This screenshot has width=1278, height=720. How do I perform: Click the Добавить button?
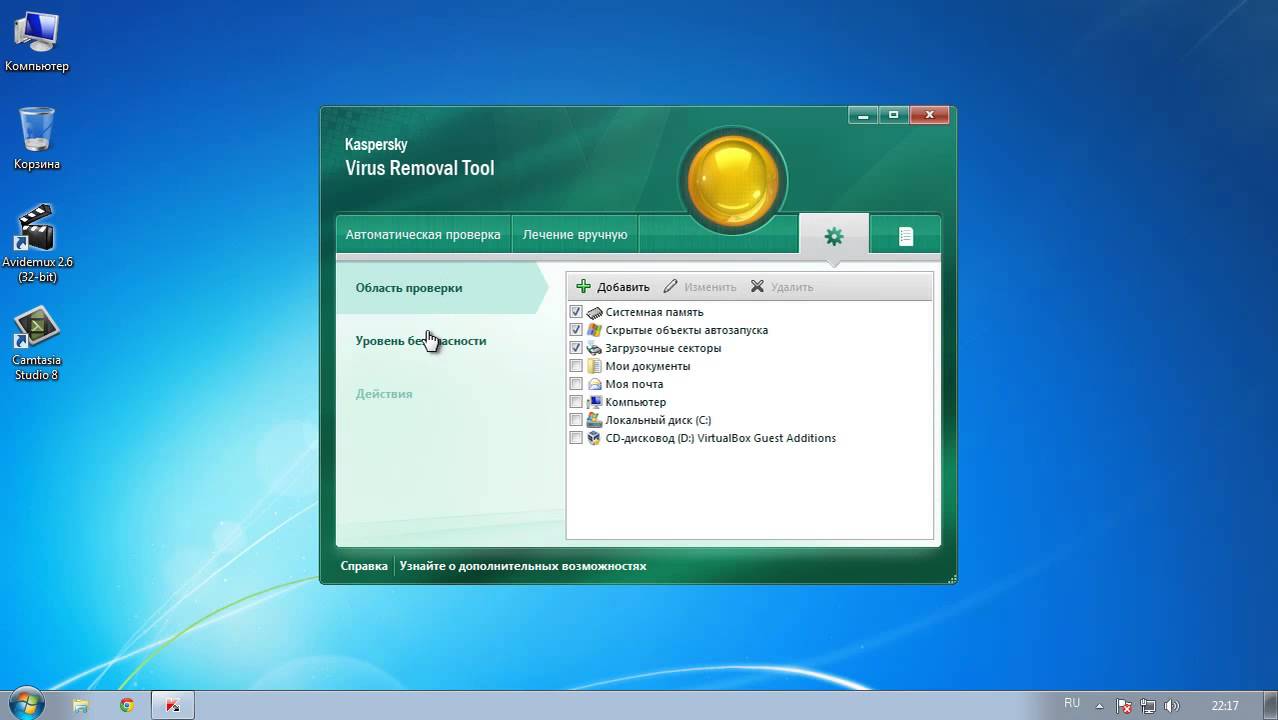tap(613, 287)
